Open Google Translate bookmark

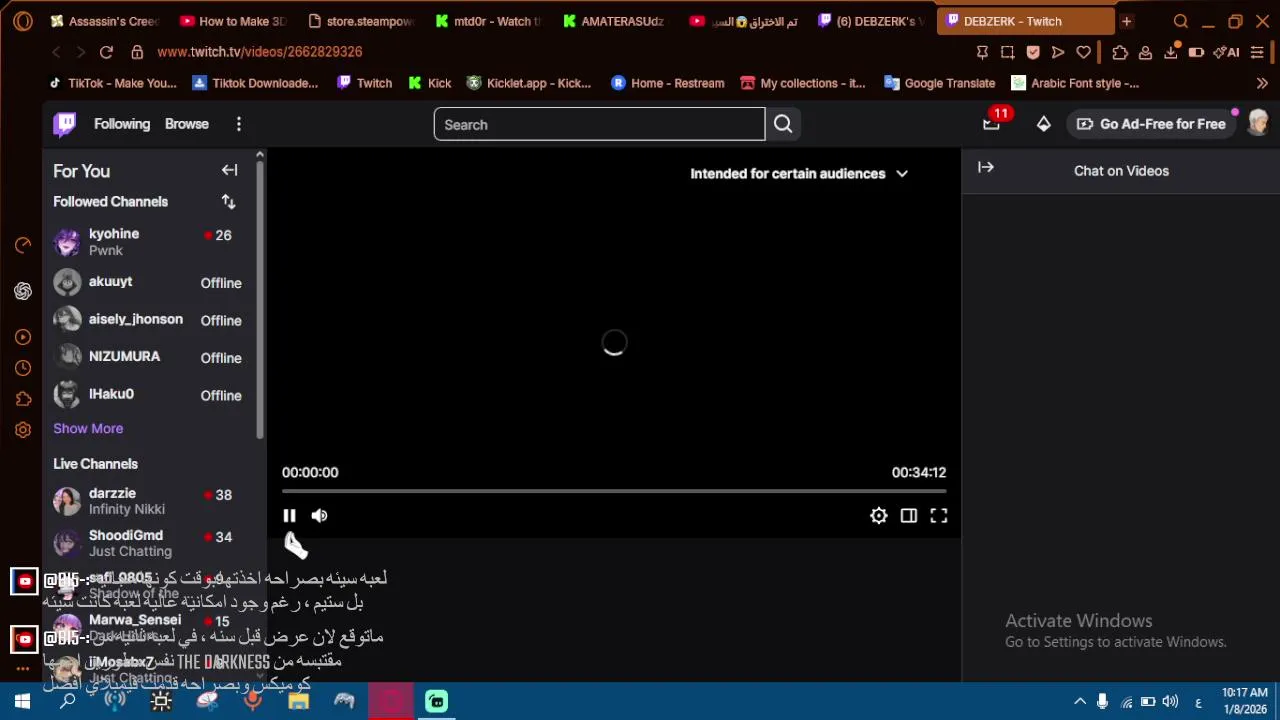click(939, 84)
